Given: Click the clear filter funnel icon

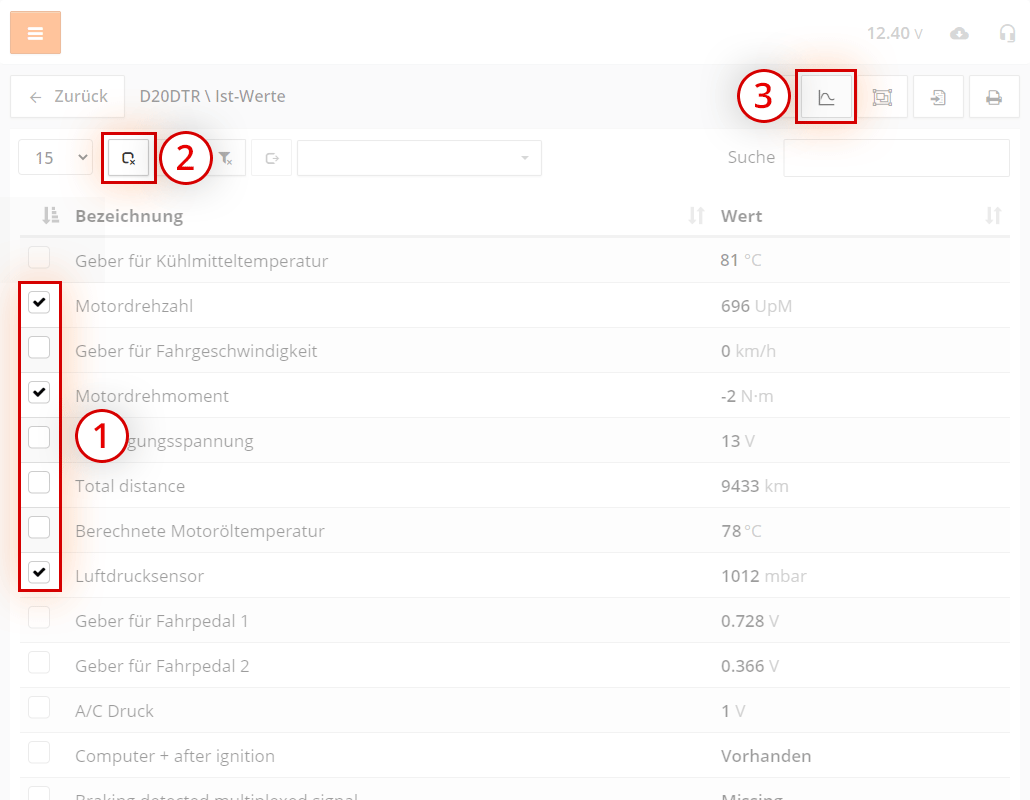Looking at the screenshot, I should coord(225,158).
